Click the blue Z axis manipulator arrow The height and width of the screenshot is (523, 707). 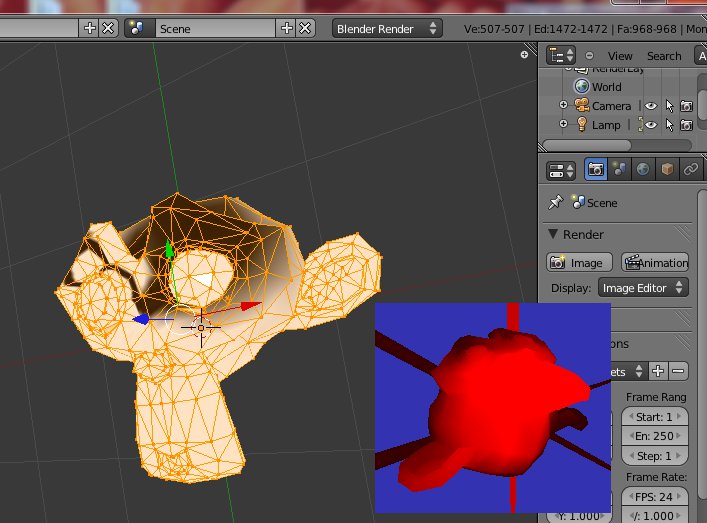tap(141, 319)
